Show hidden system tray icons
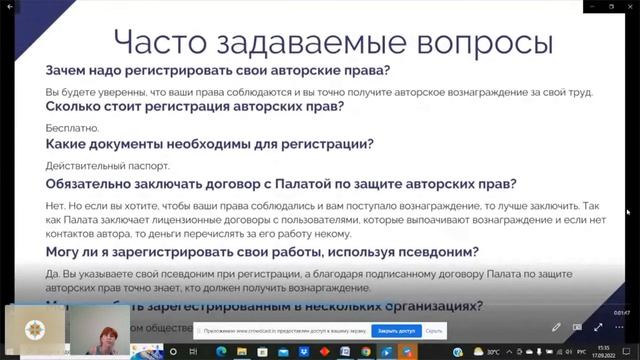This screenshot has width=640, height=360. [x=509, y=351]
